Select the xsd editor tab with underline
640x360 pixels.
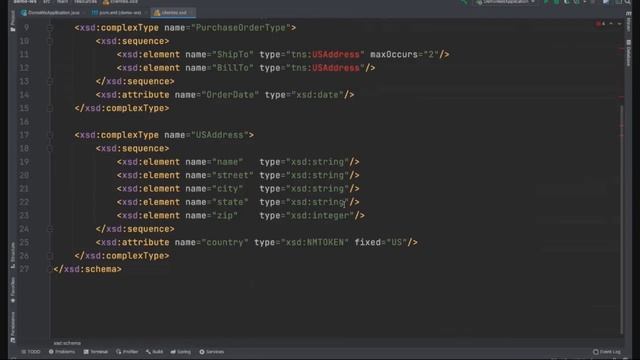click(x=172, y=13)
